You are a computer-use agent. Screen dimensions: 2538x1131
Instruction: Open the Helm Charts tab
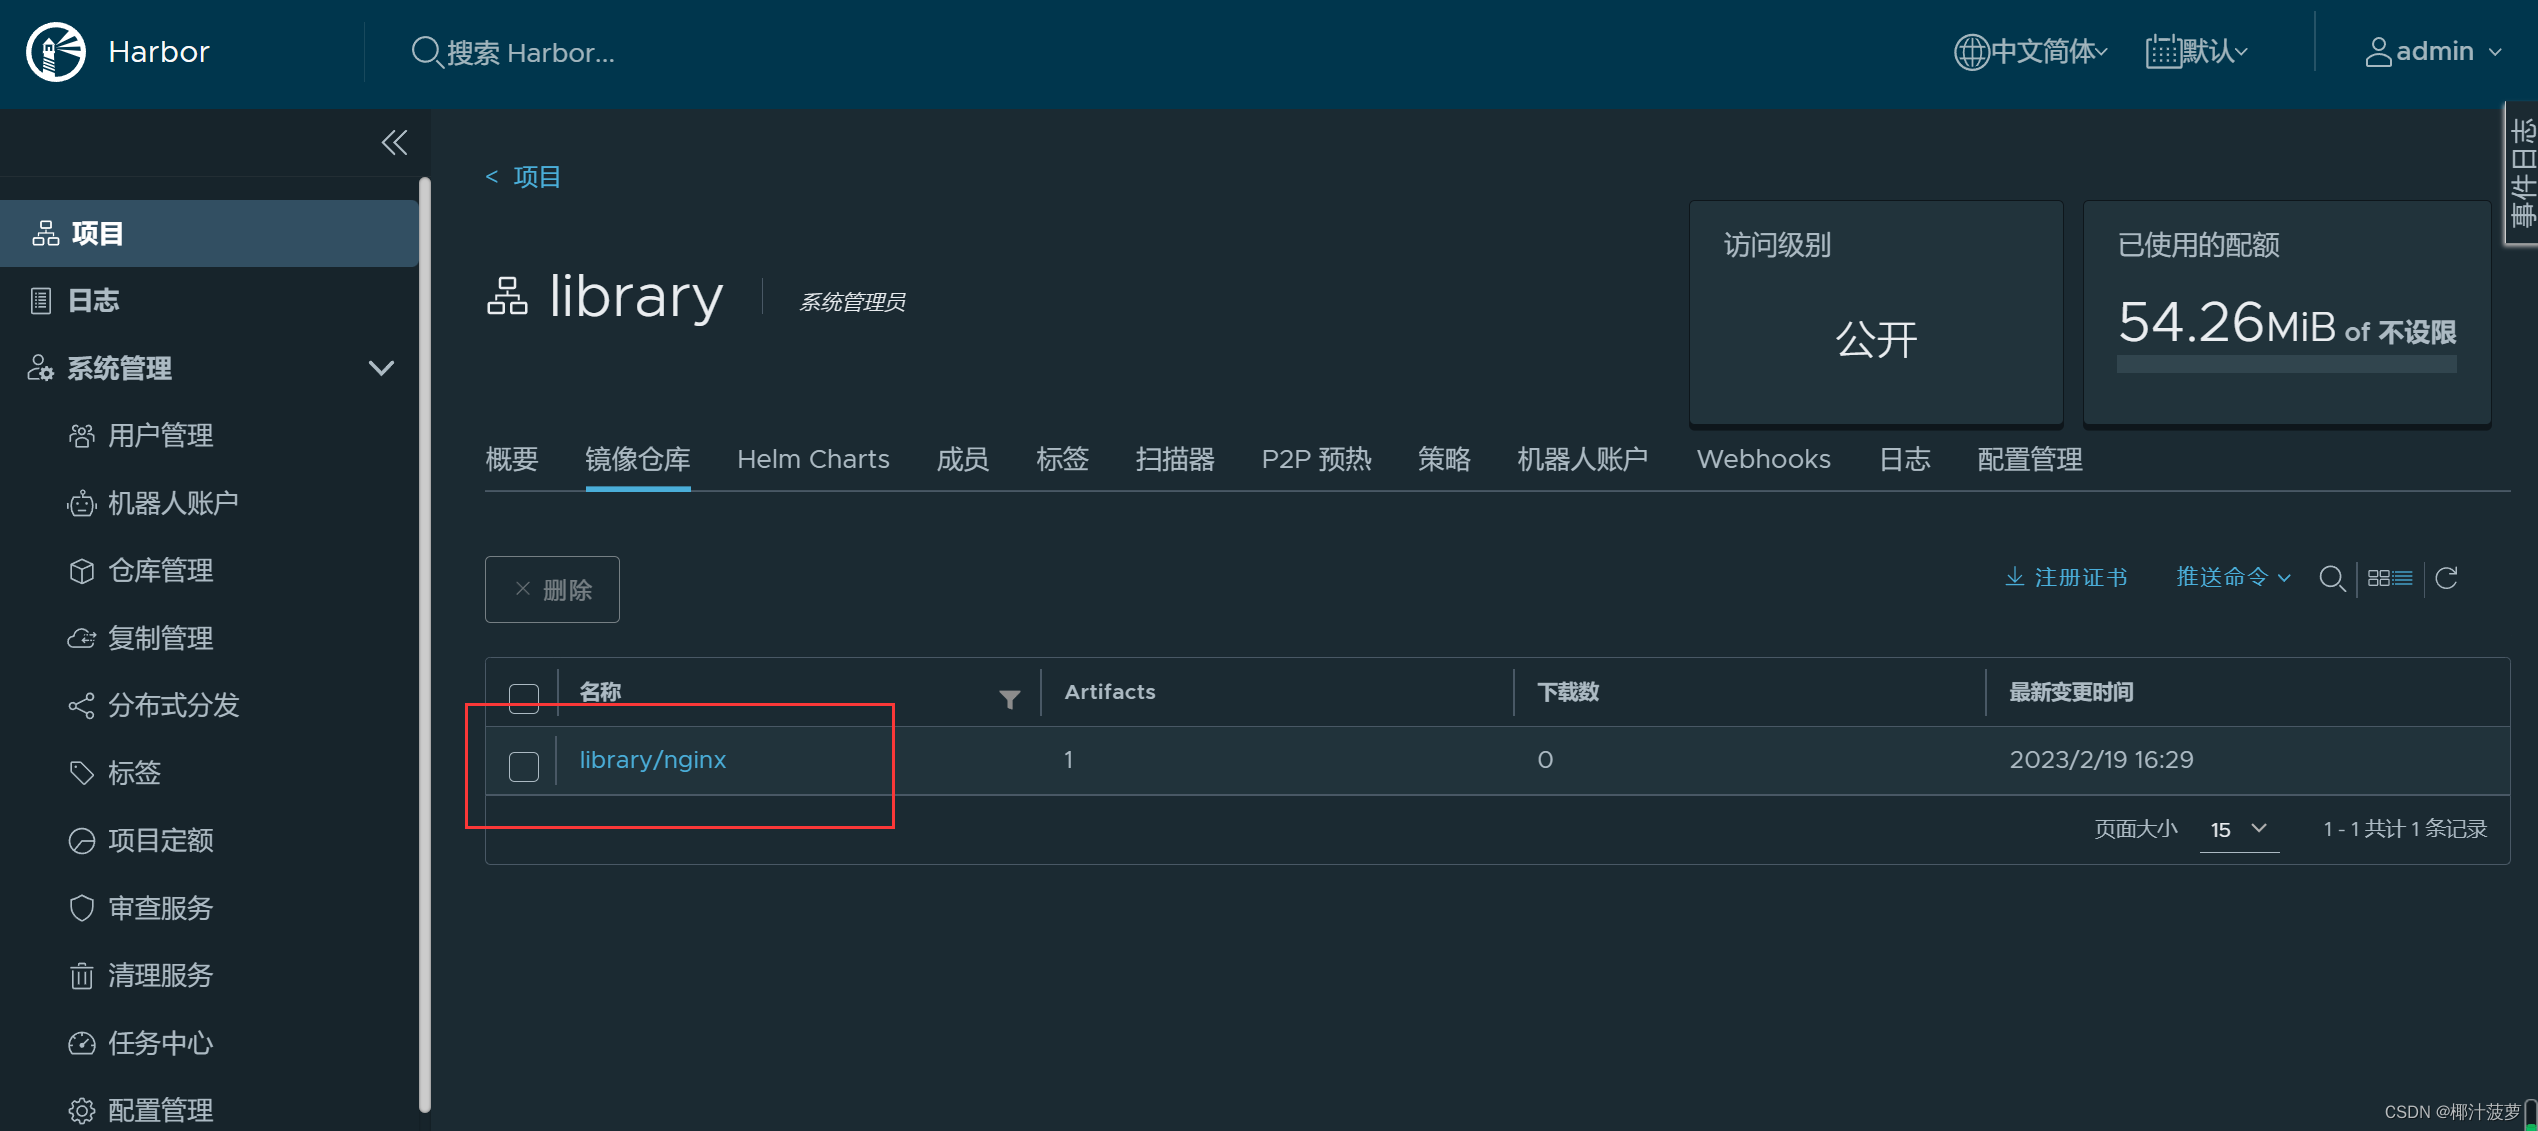(813, 459)
